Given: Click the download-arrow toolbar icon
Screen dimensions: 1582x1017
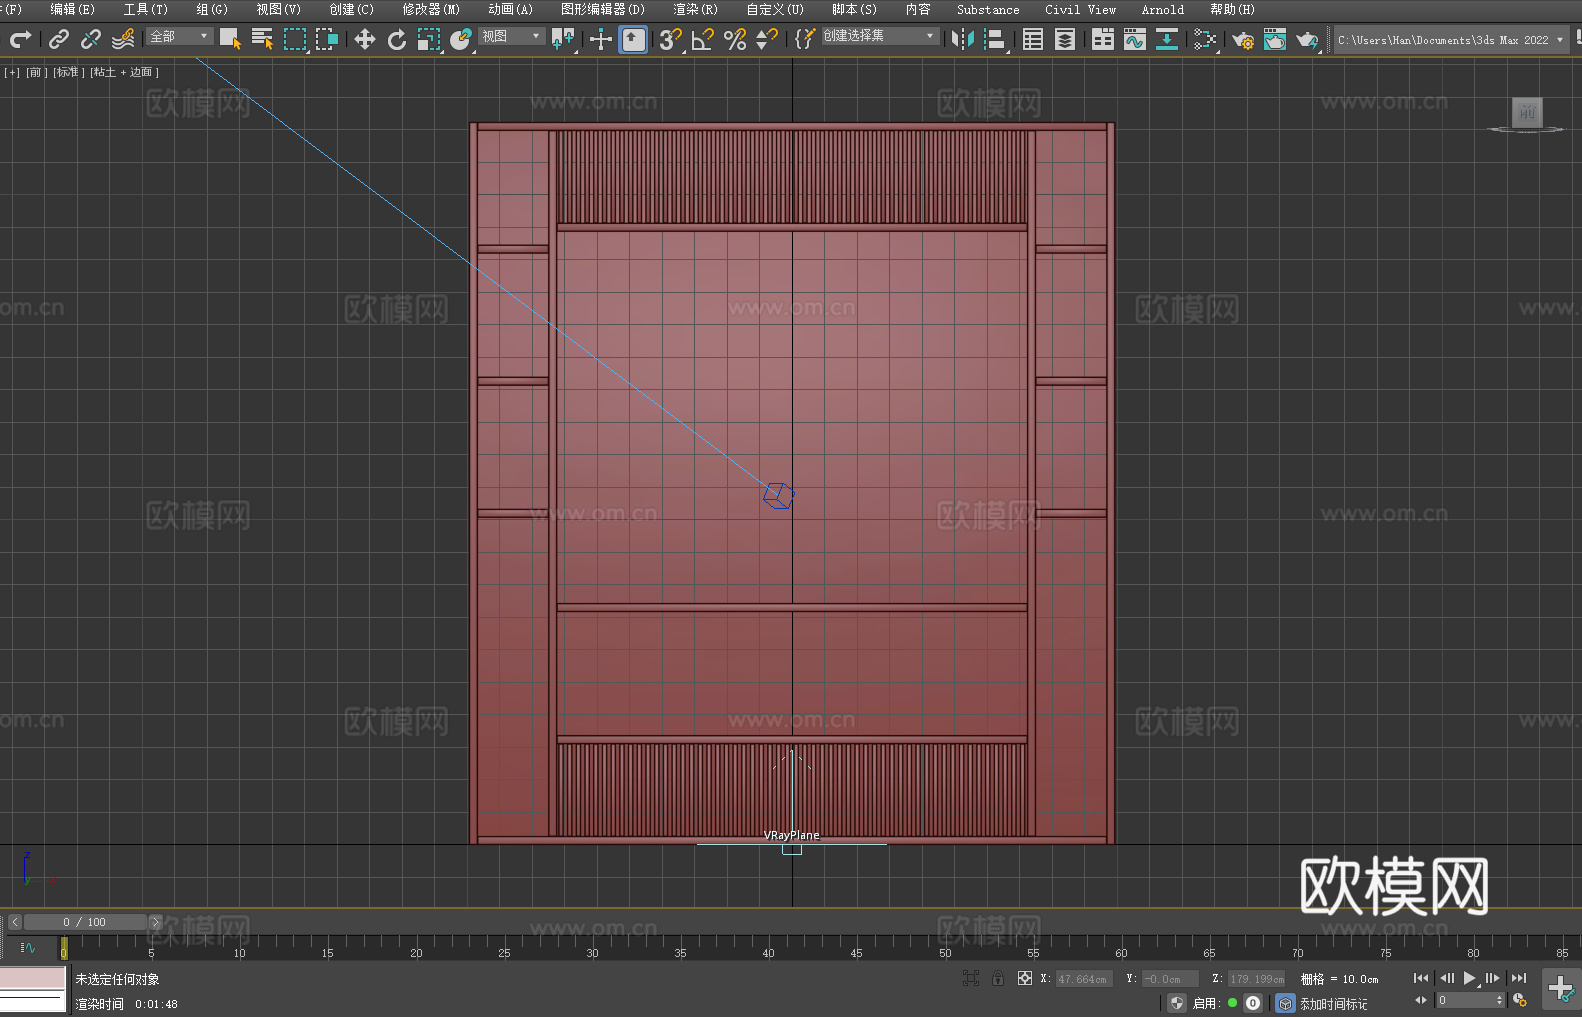Looking at the screenshot, I should [1167, 39].
